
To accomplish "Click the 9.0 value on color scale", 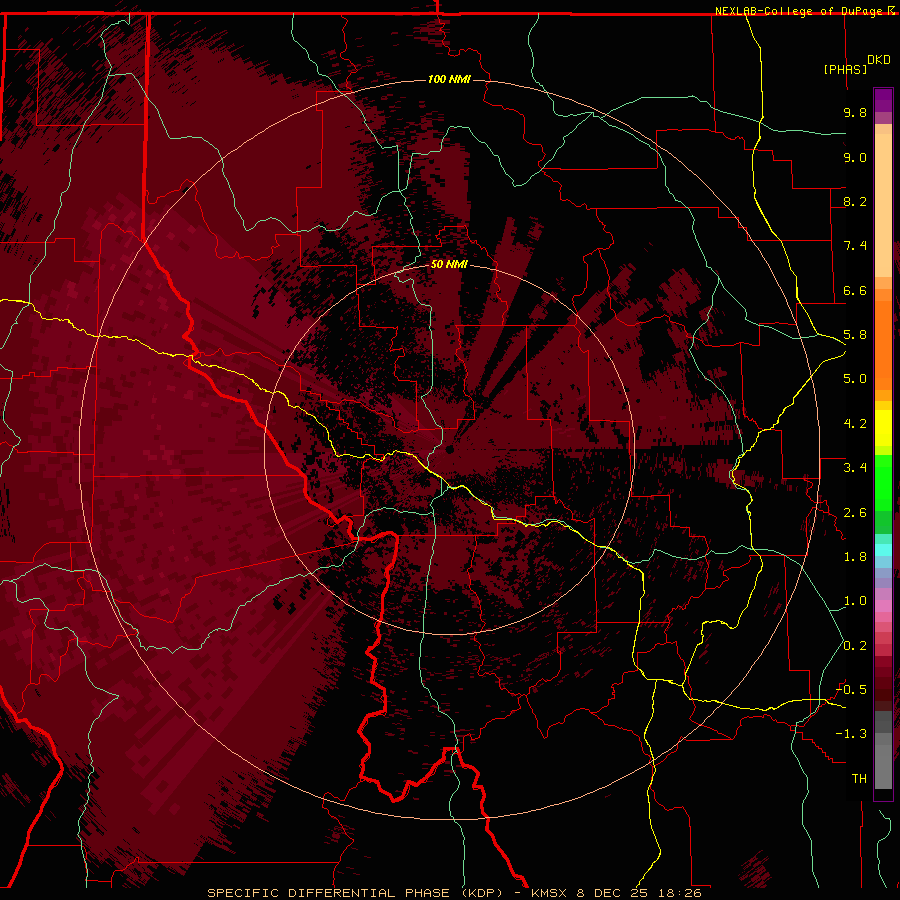I will coord(855,157).
